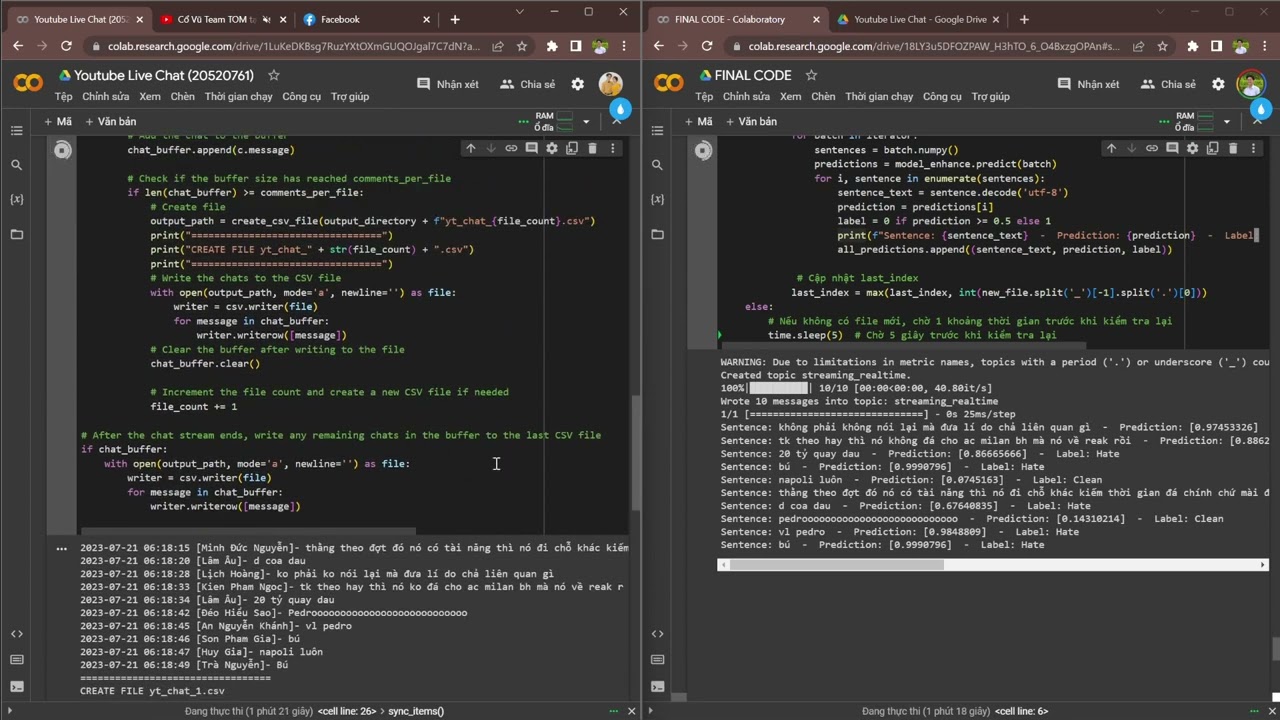Open more cell options in FINAL CODE
1280x720 pixels.
coord(1254,148)
